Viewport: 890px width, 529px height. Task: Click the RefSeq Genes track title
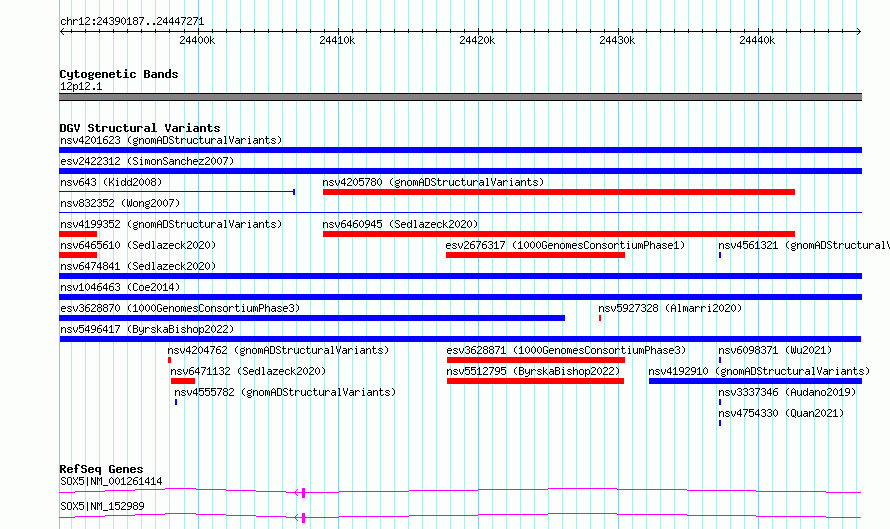coord(101,469)
